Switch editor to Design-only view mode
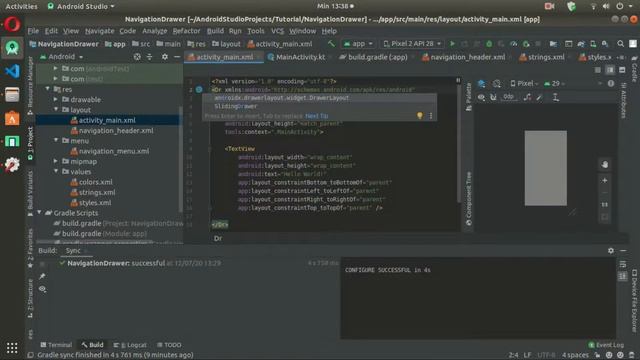This screenshot has width=640, height=360. (x=622, y=70)
